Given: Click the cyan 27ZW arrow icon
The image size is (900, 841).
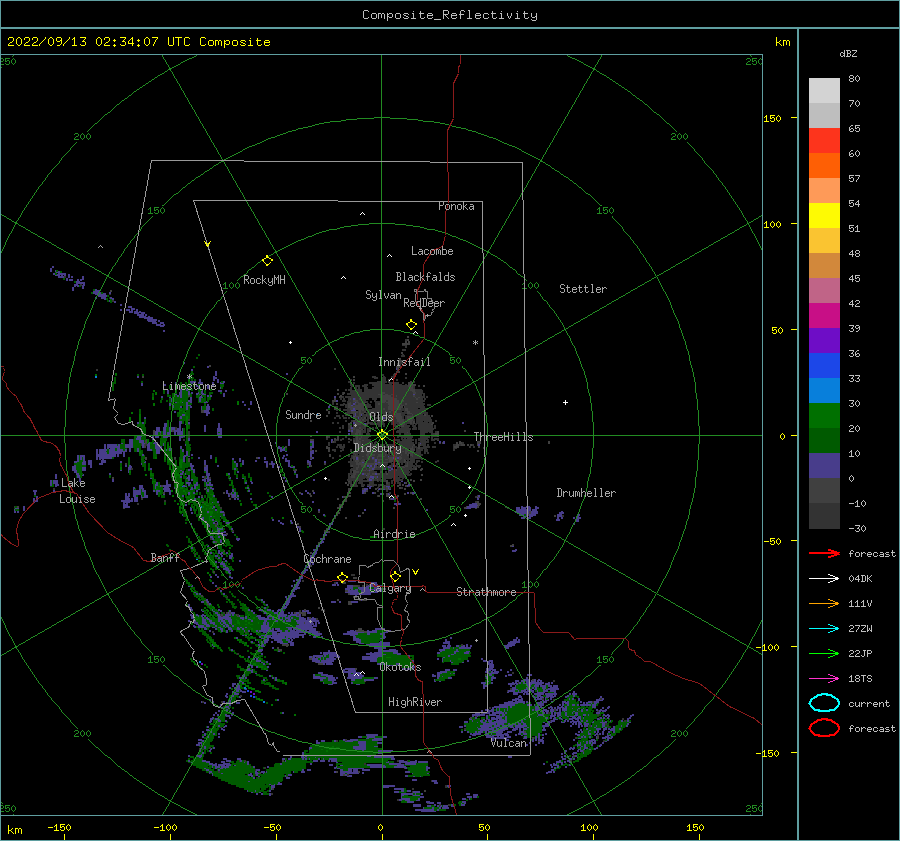Looking at the screenshot, I should (824, 629).
